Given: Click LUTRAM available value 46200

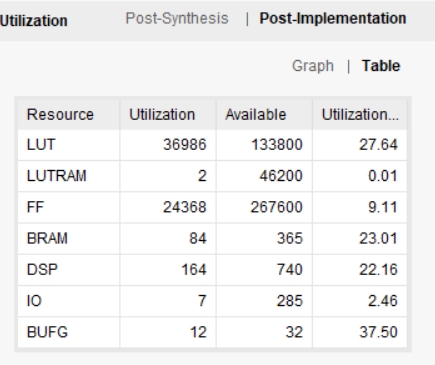Looking at the screenshot, I should click(x=281, y=176).
